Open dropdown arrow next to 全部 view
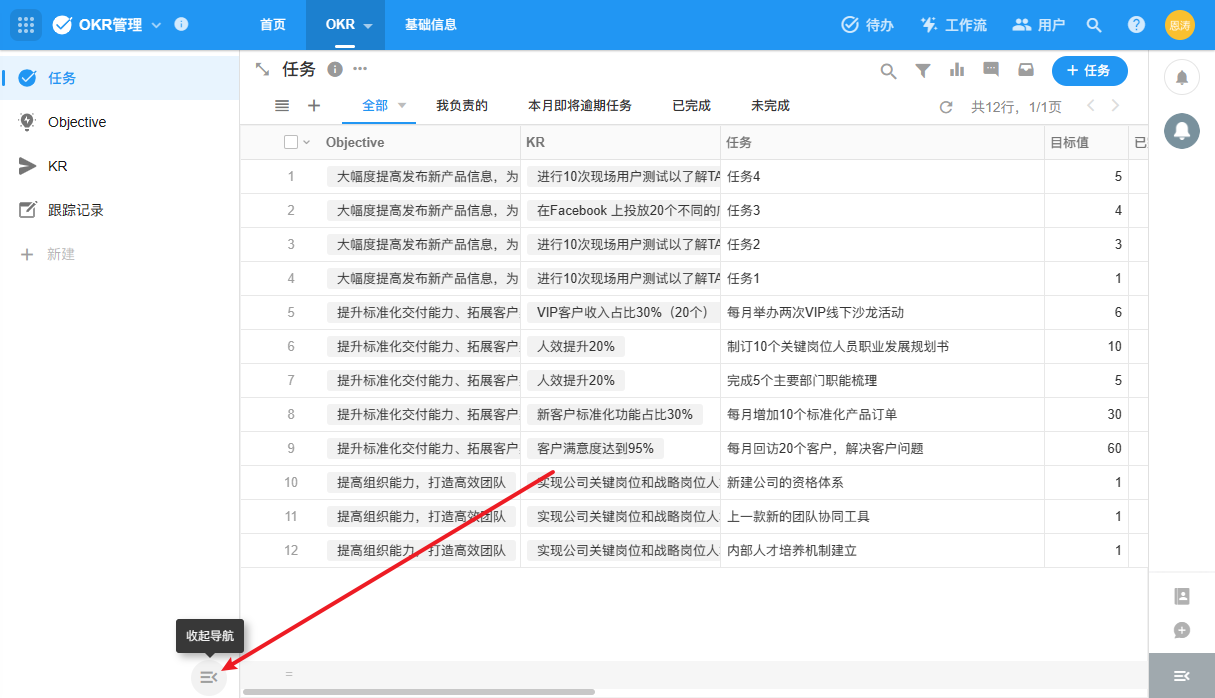This screenshot has width=1215, height=698. tap(402, 106)
